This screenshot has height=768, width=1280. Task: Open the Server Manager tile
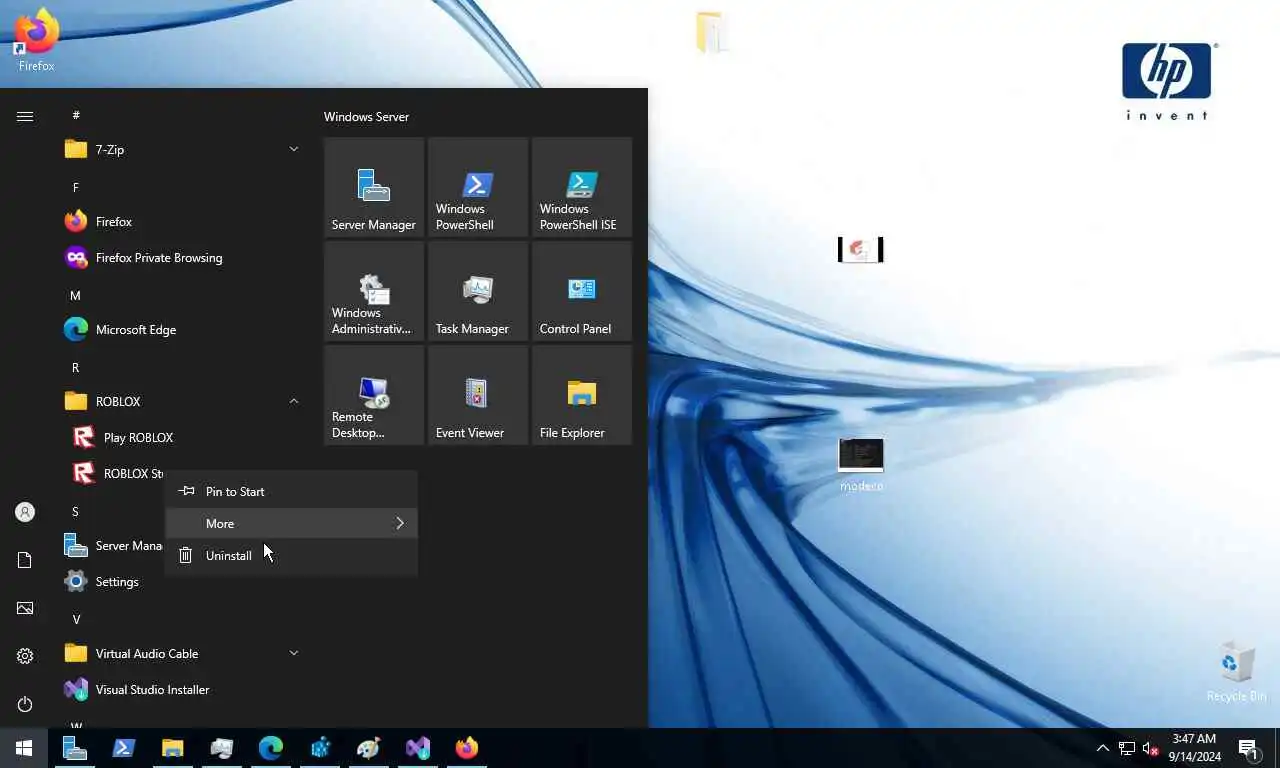tap(374, 187)
